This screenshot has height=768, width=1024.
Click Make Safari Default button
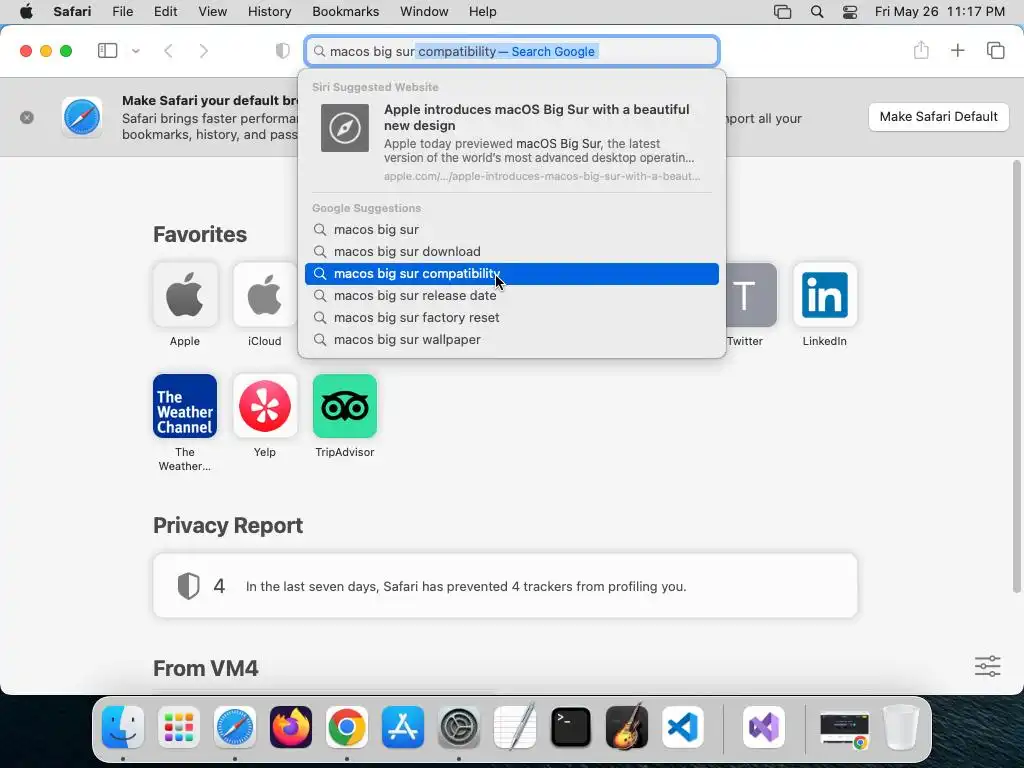click(x=938, y=117)
